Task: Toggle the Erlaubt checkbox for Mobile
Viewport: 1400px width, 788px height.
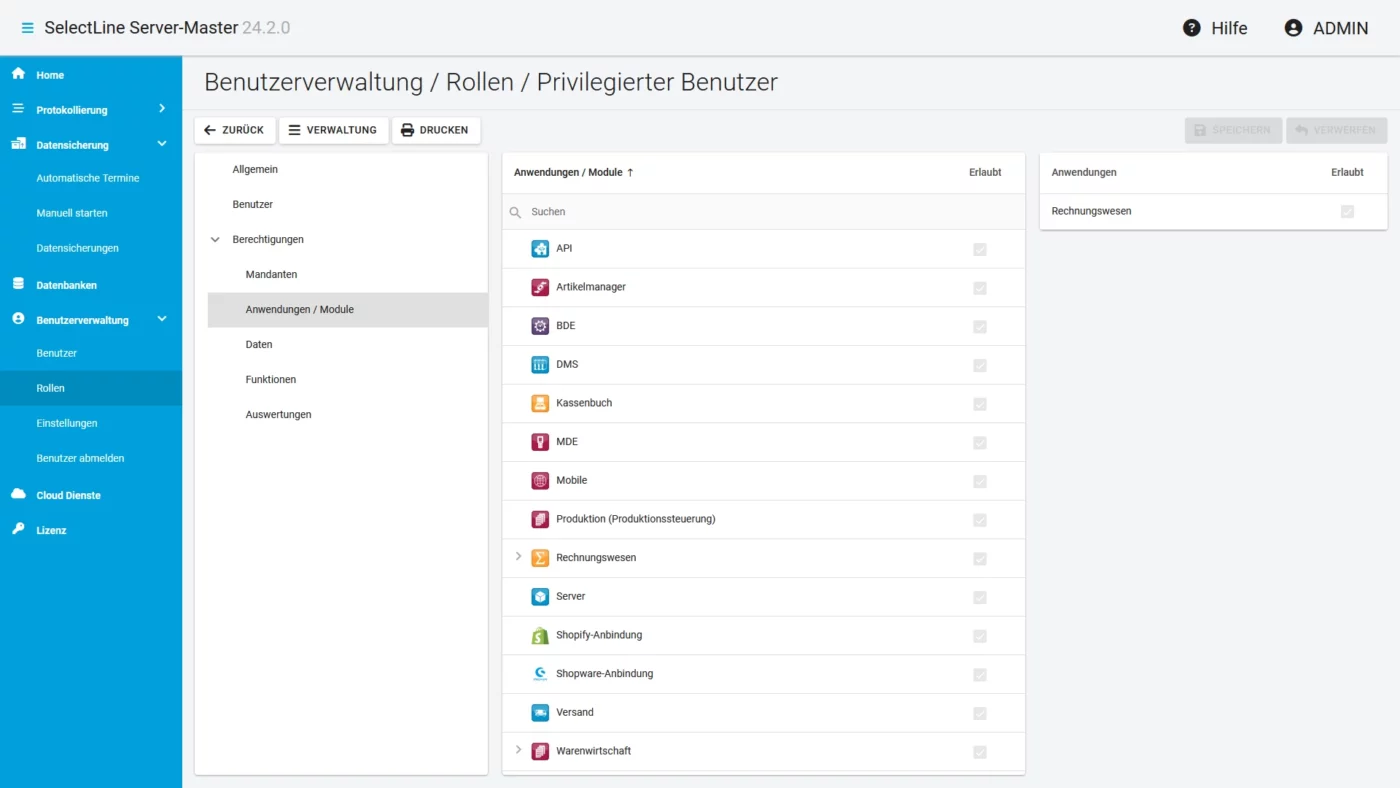Action: pos(980,481)
